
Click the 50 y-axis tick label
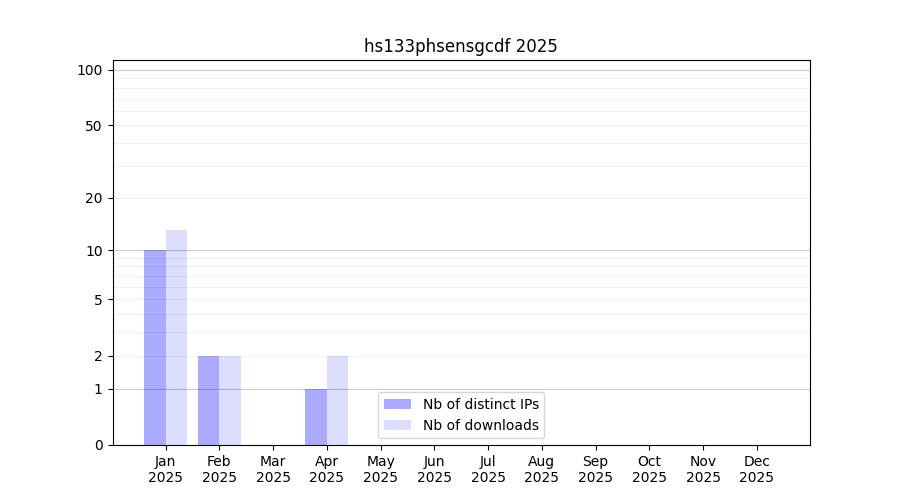(94, 126)
